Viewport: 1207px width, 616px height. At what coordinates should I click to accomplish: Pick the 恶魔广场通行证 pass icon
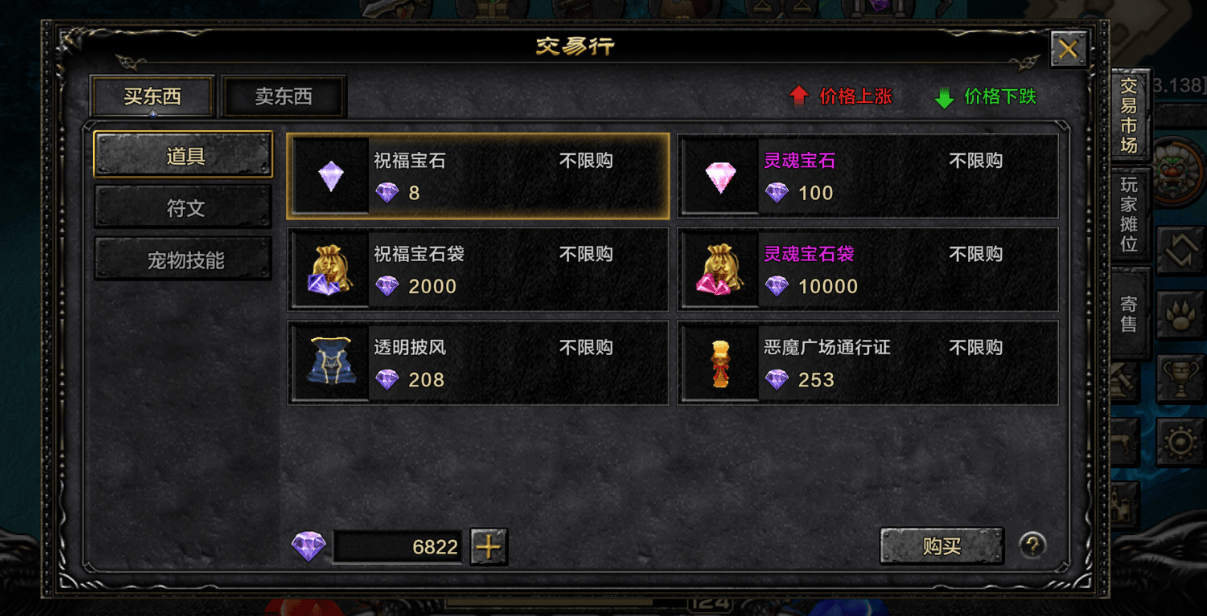coord(720,363)
